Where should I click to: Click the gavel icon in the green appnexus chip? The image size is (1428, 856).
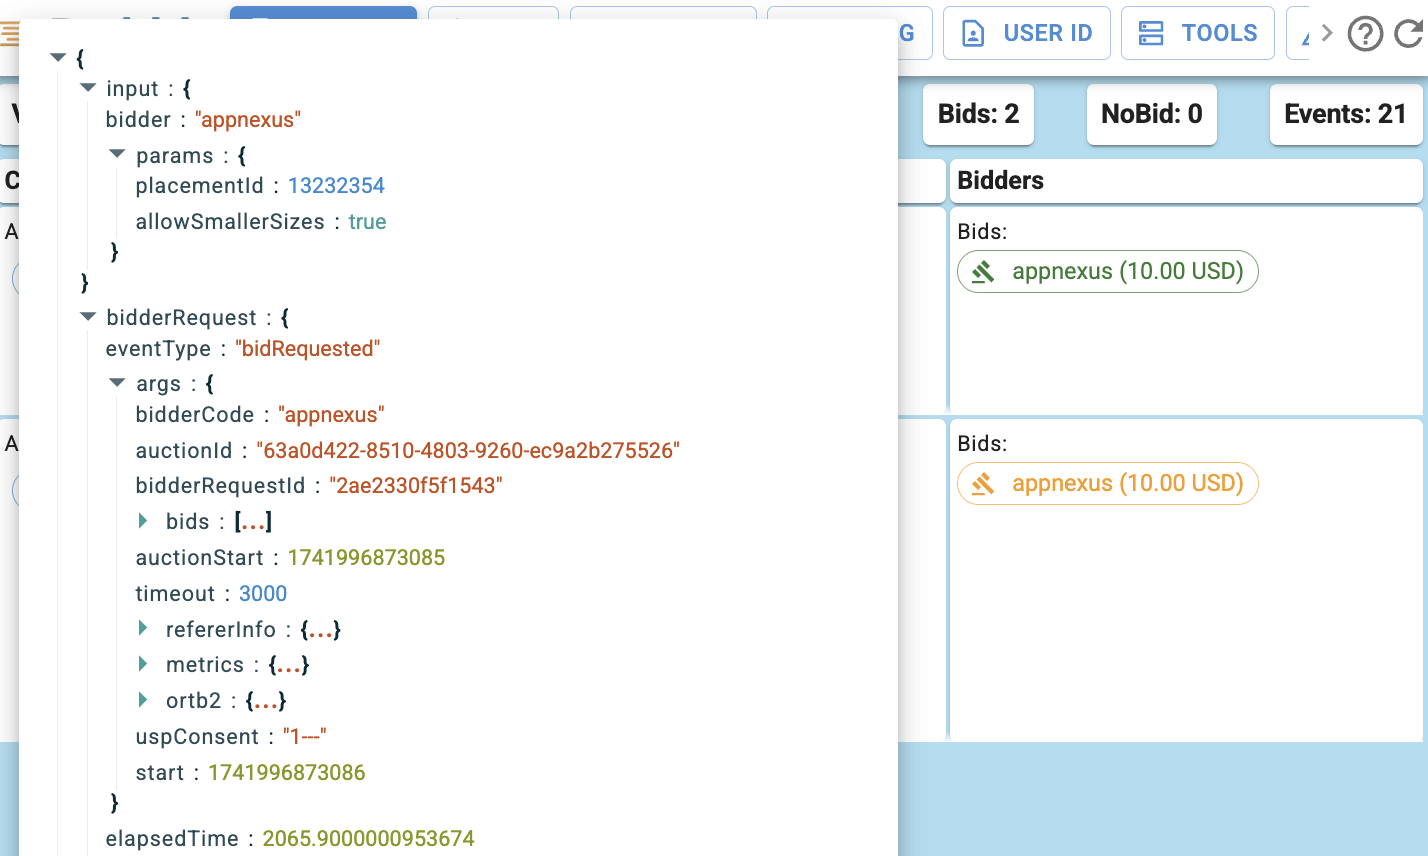(x=983, y=272)
